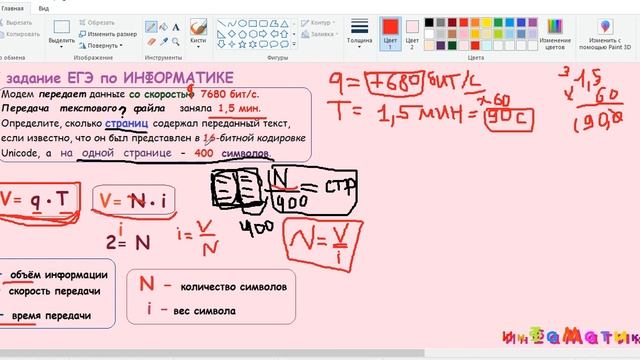Select the Eraser tool
640x360 pixels.
point(151,41)
